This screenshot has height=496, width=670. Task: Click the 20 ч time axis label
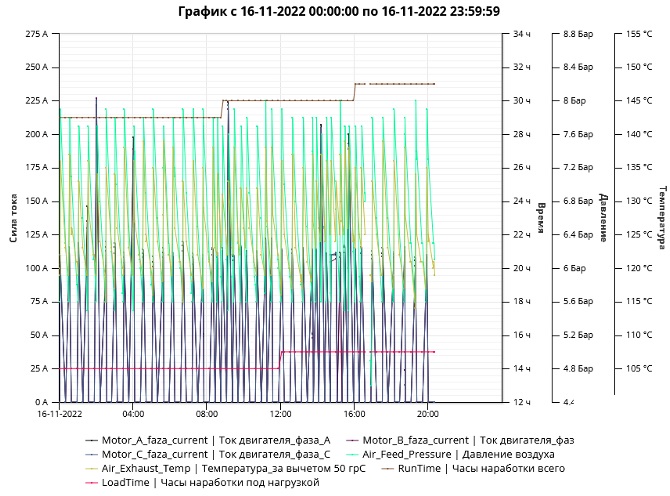521,268
